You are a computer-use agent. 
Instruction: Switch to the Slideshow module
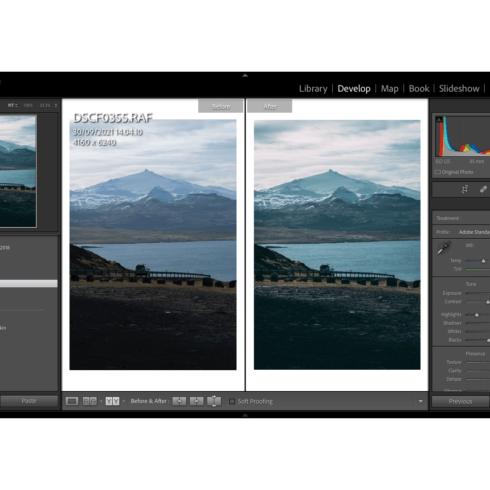[459, 89]
